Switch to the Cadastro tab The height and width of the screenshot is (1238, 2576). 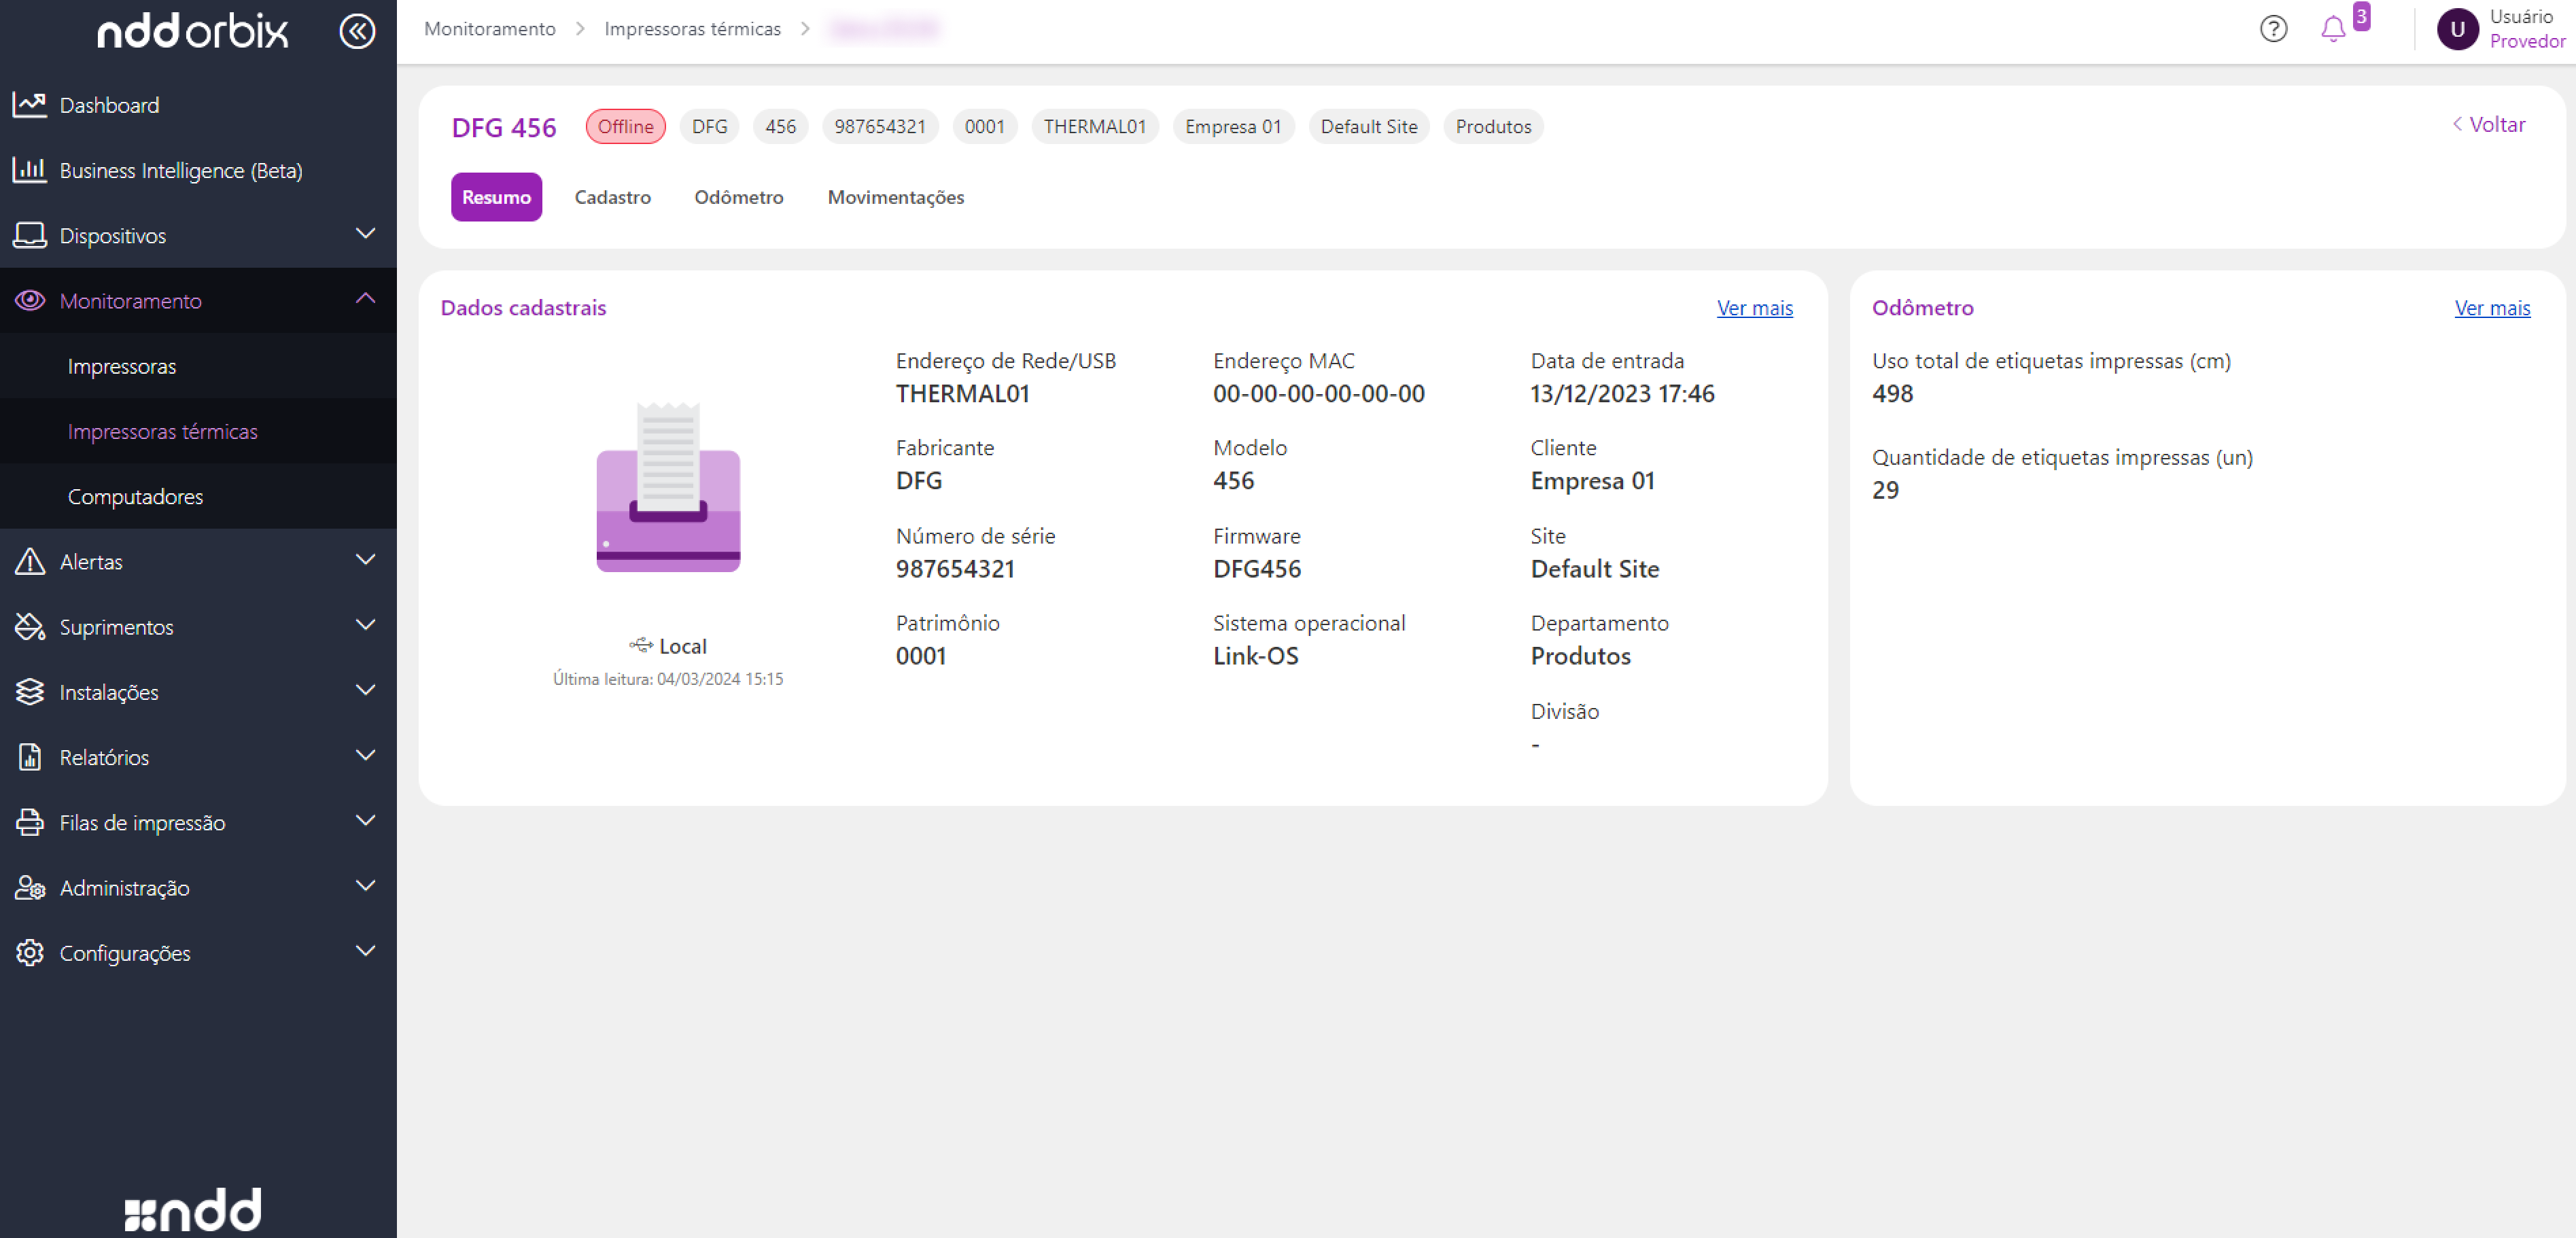[612, 197]
